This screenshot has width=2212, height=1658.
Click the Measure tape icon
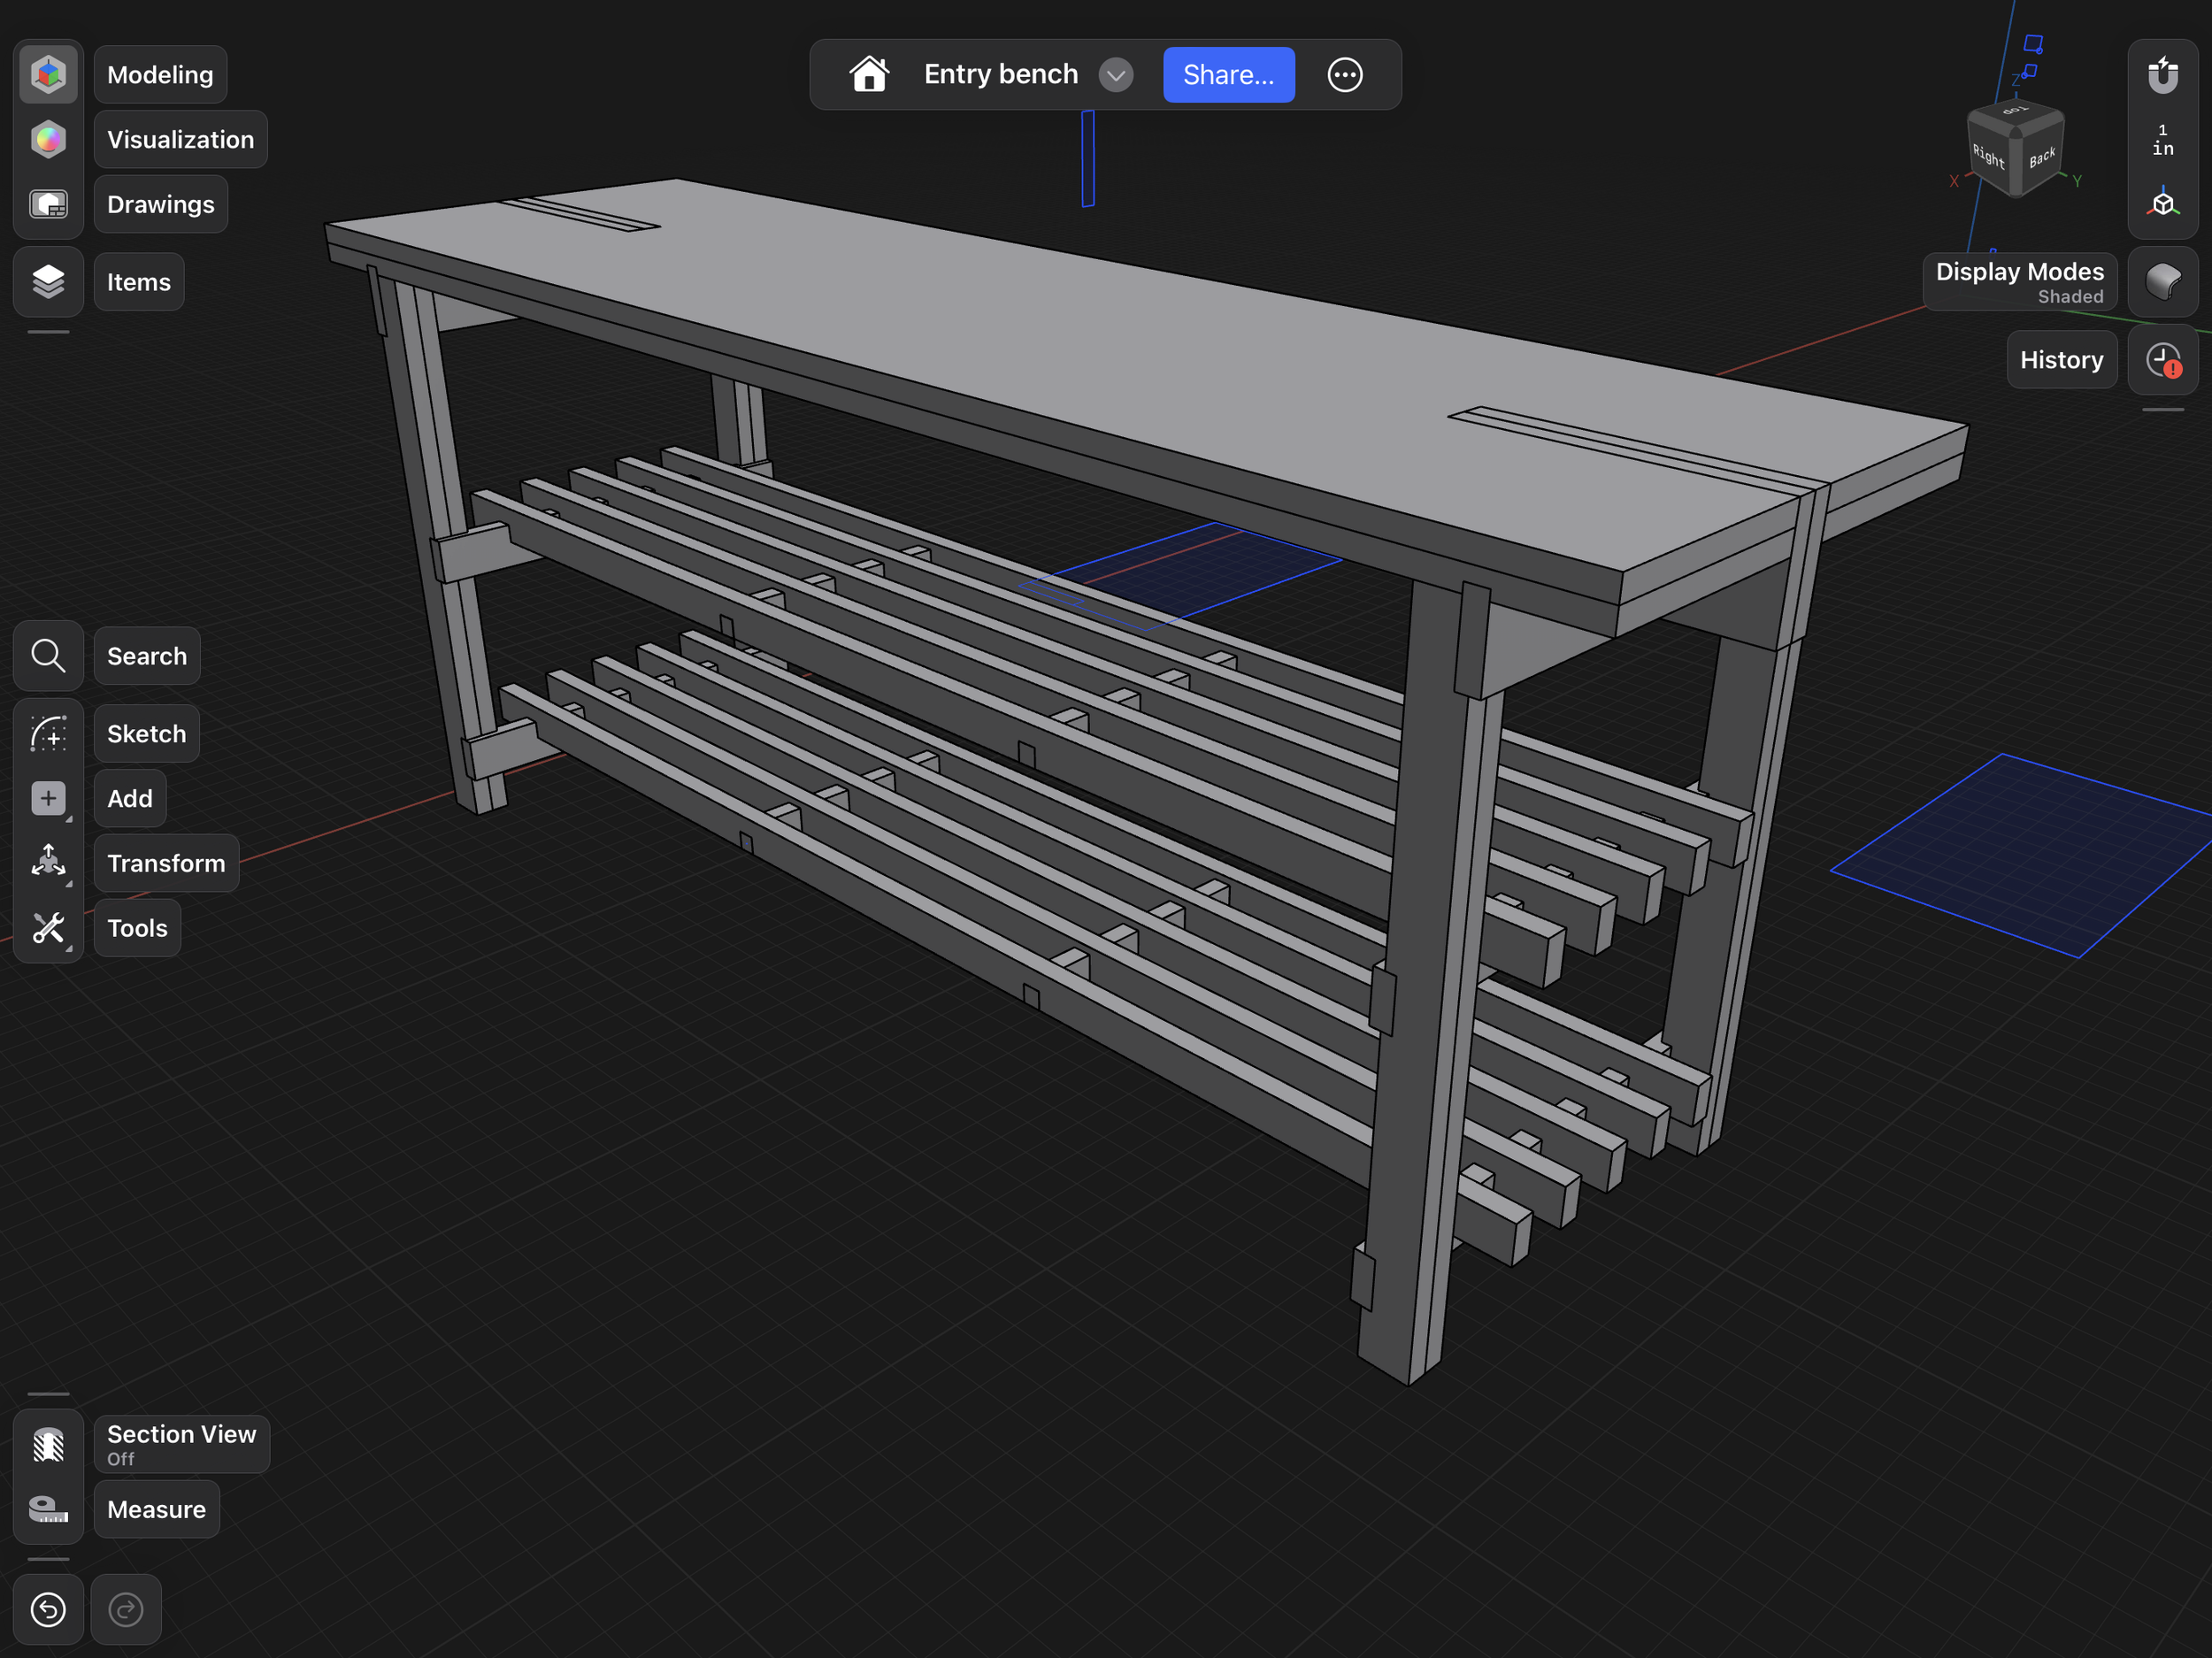click(48, 1509)
